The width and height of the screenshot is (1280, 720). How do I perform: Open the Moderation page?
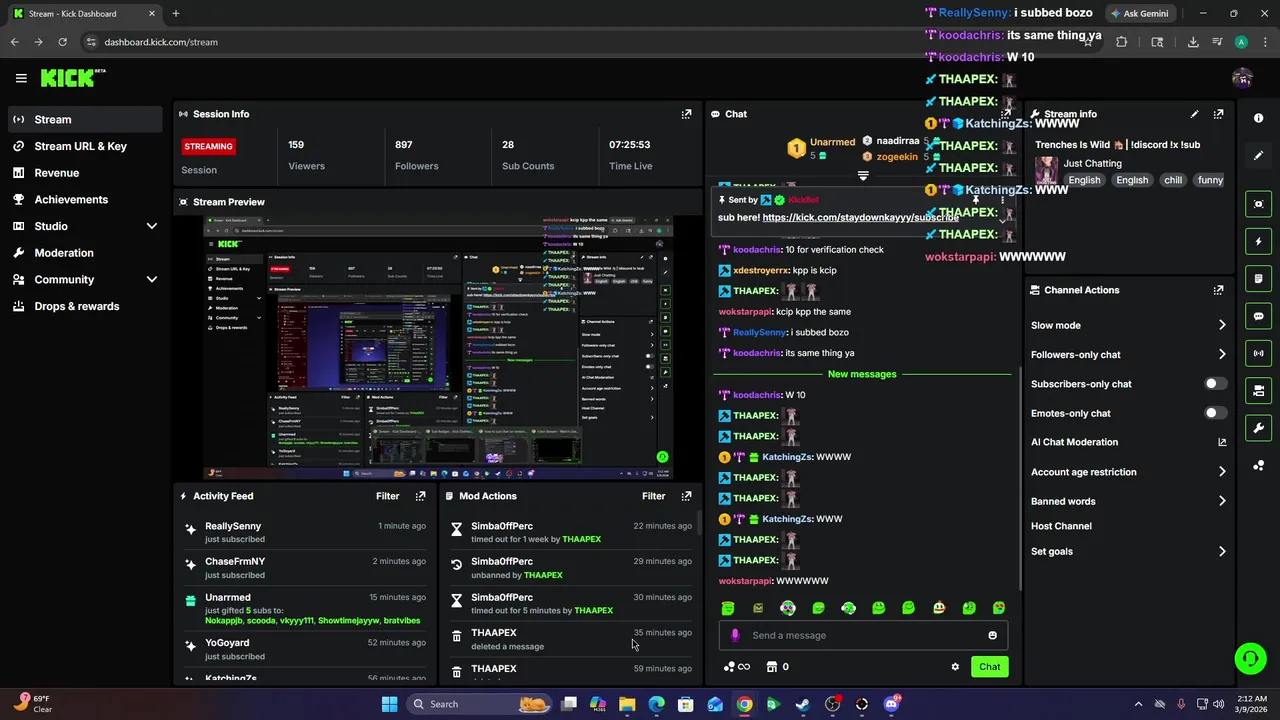[x=85, y=253]
